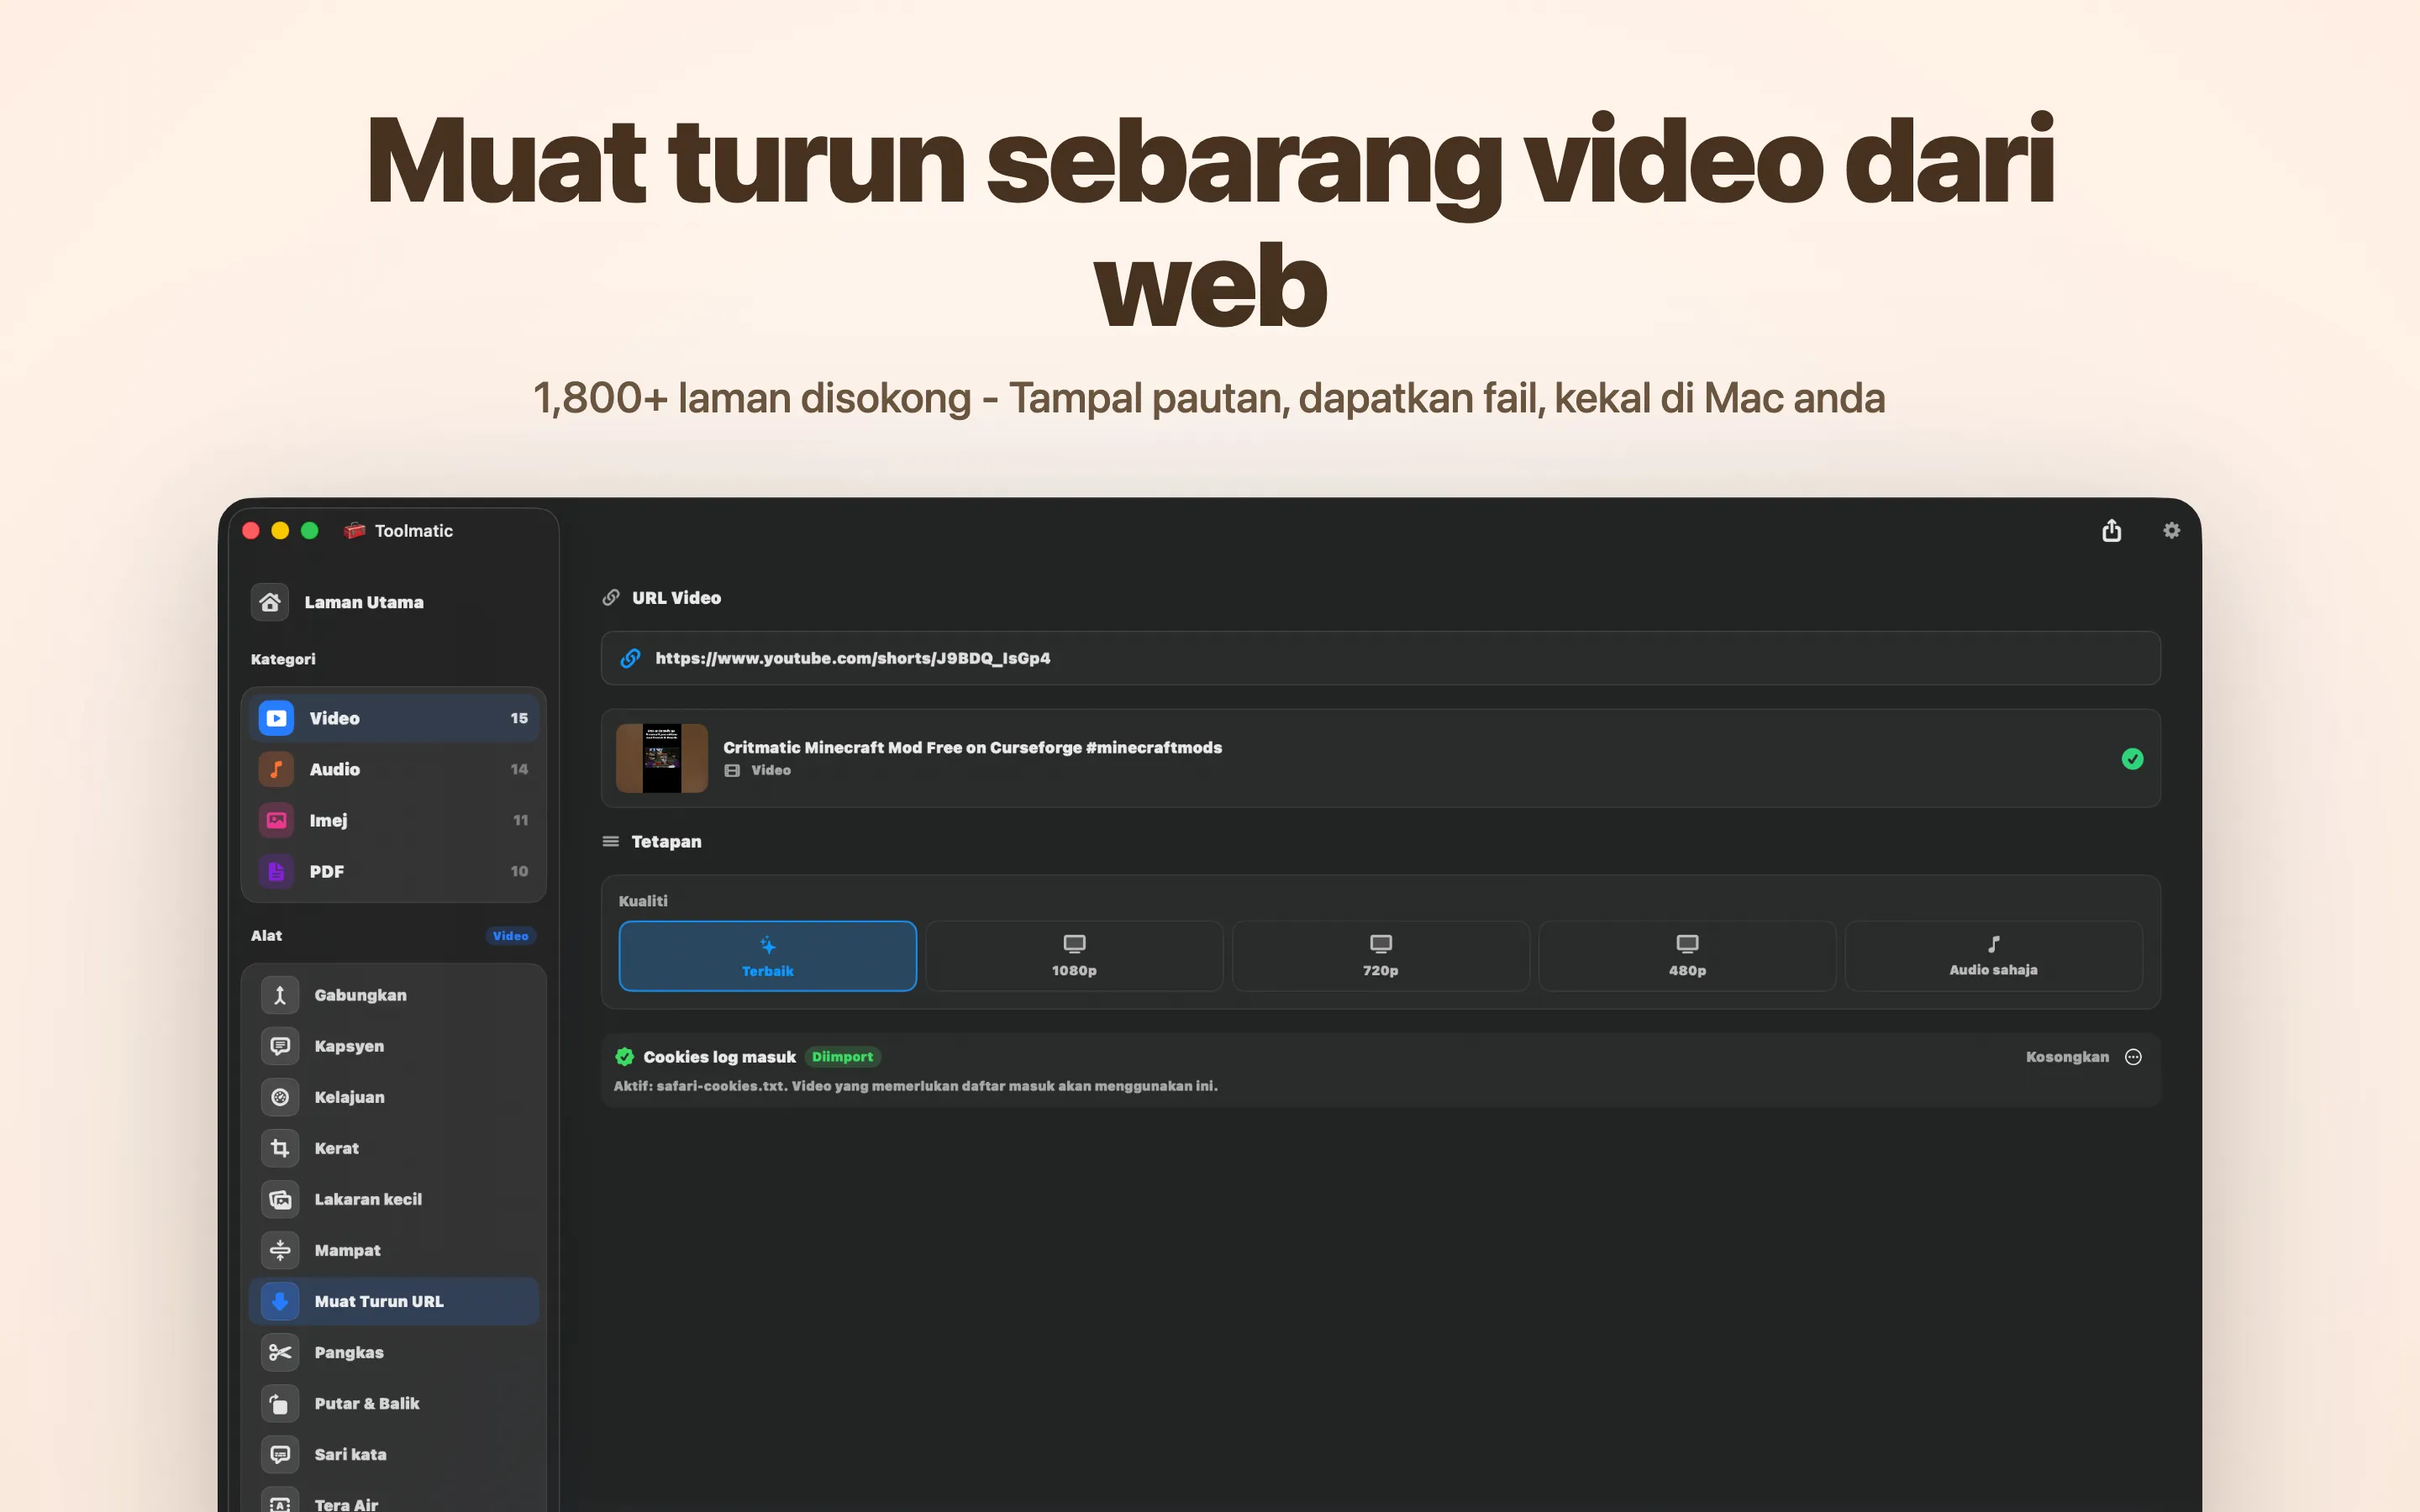The width and height of the screenshot is (2420, 1512).
Task: Click the Toolmatic toolbox app icon
Action: [x=354, y=530]
